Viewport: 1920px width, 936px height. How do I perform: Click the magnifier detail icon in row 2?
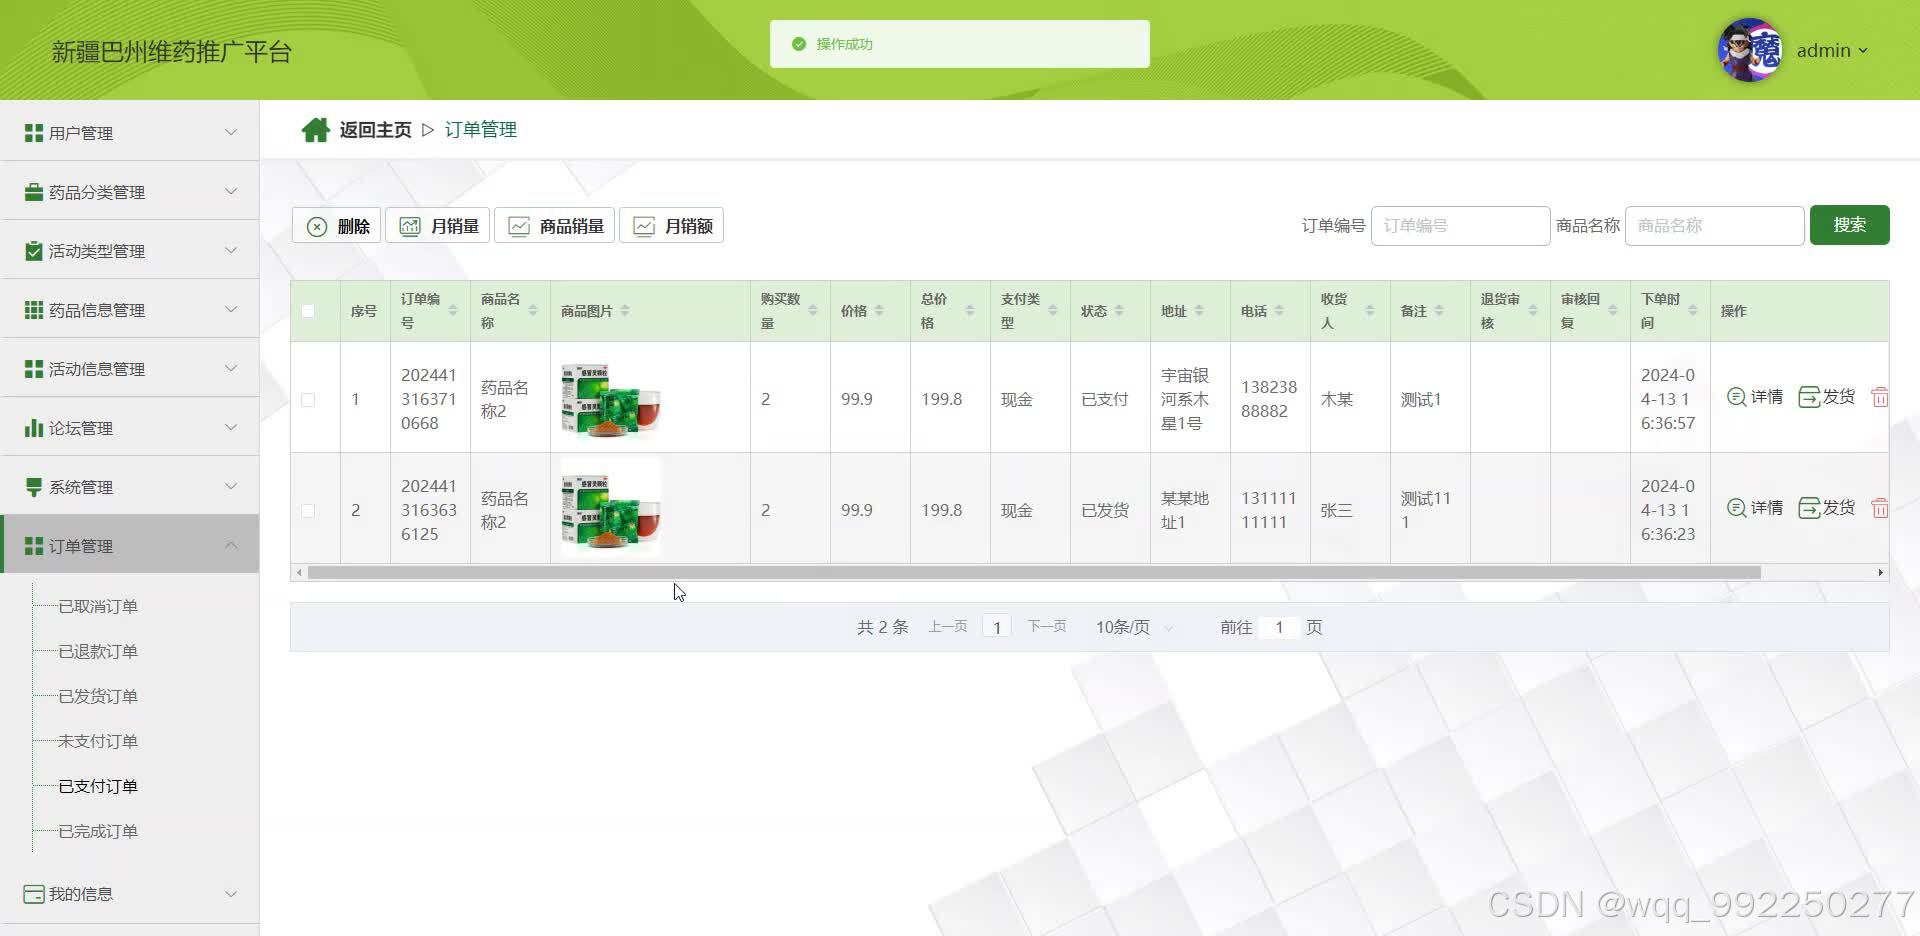tap(1737, 508)
